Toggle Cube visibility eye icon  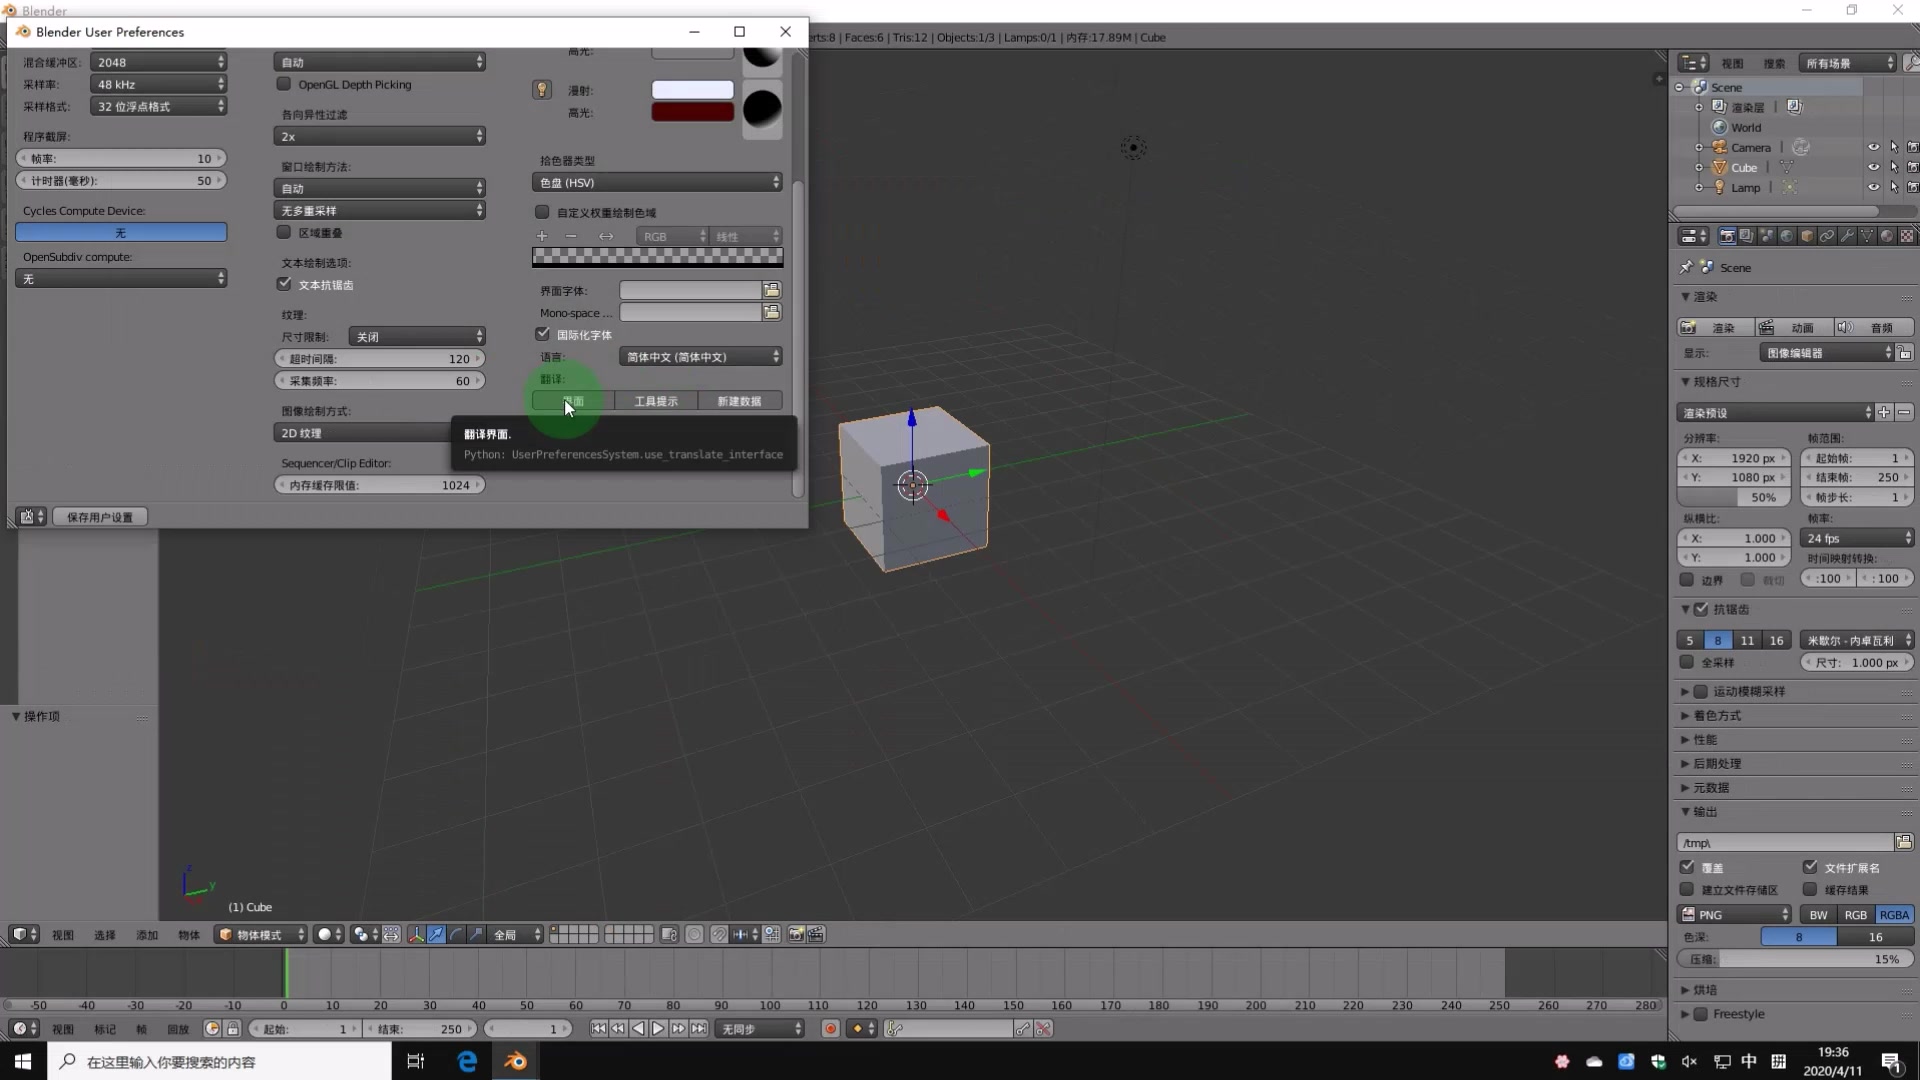pos(1873,167)
